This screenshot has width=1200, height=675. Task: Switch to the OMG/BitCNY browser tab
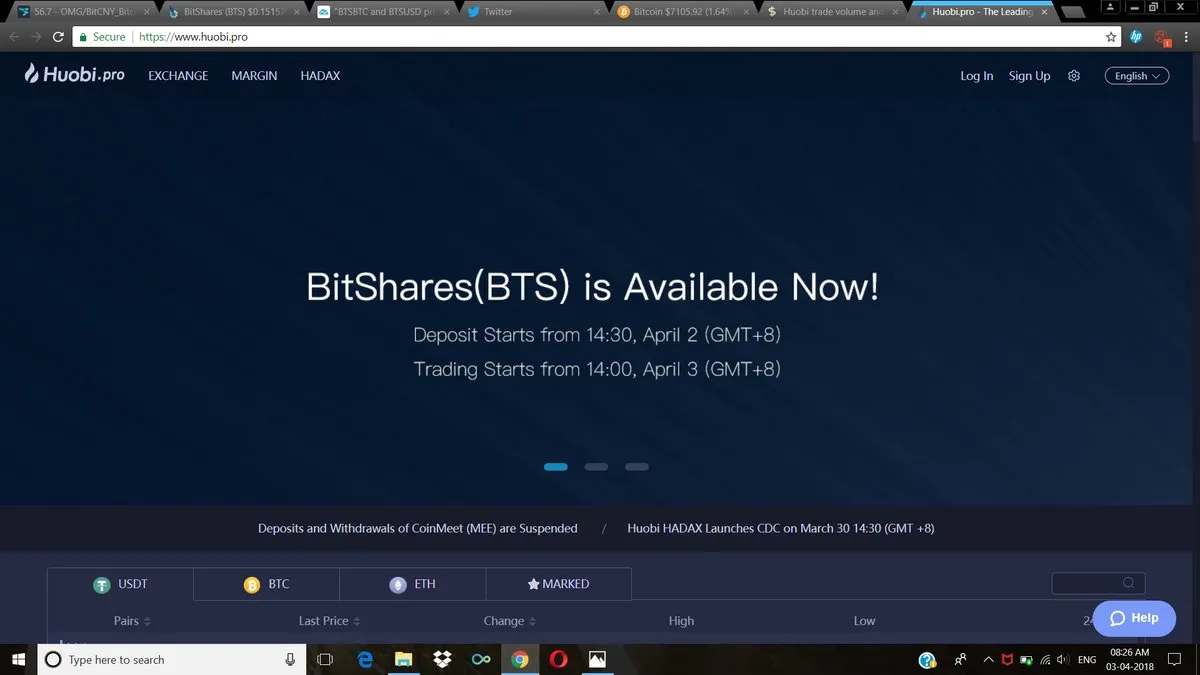click(82, 12)
